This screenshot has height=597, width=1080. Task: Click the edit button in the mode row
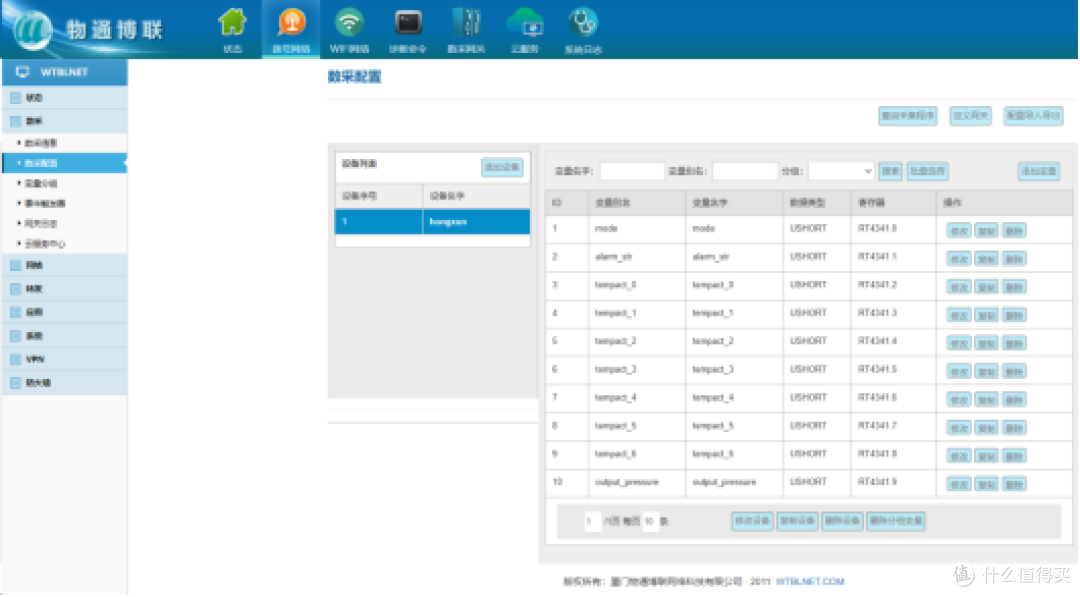(958, 231)
